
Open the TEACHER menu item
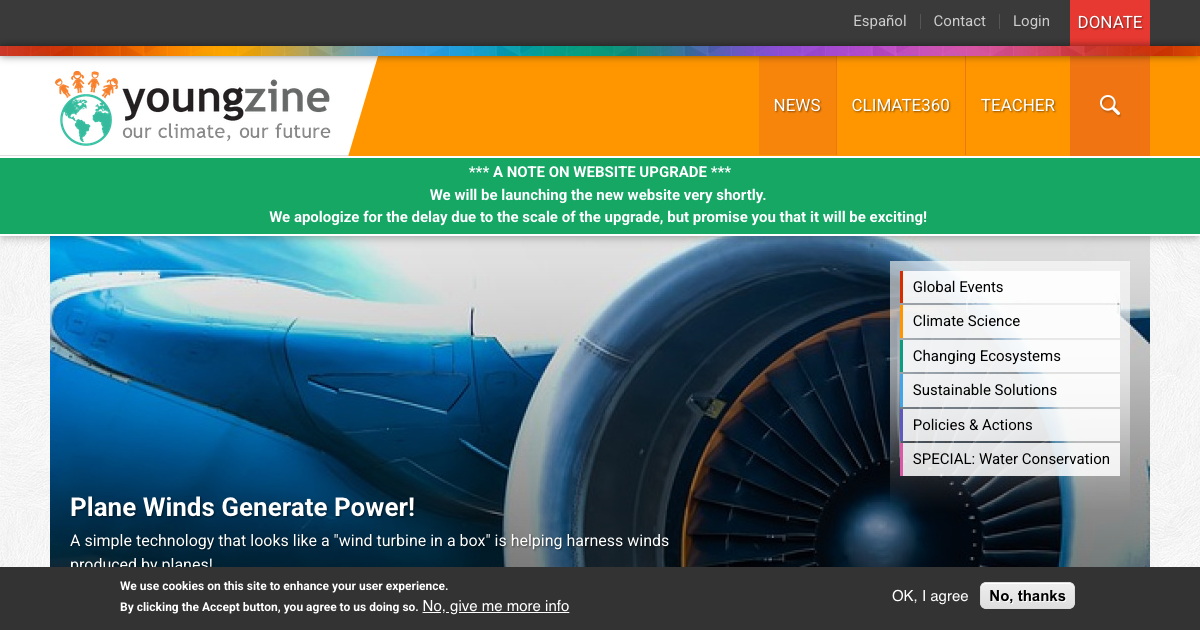click(1017, 105)
